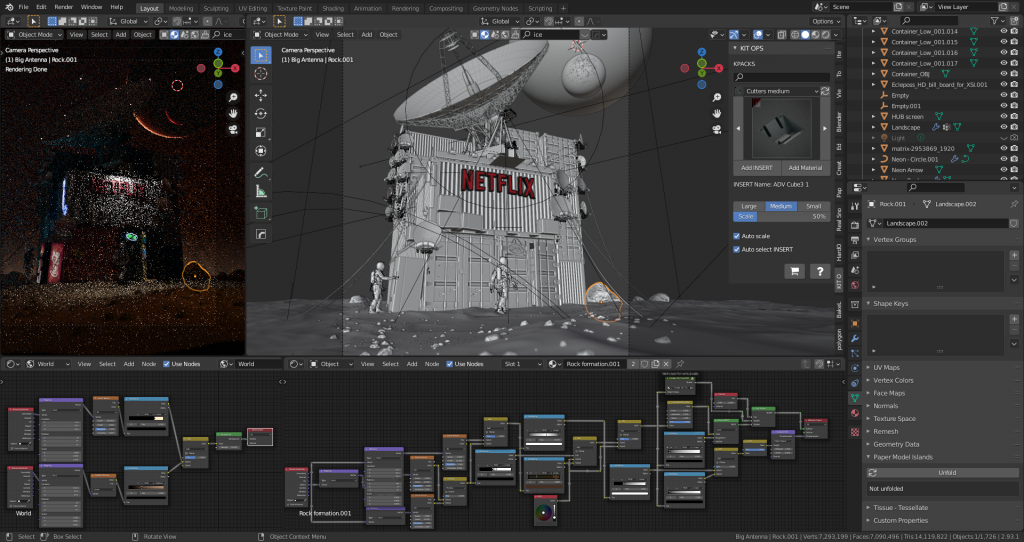Toggle camera view gizmo in center viewport
Image resolution: width=1024 pixels, height=542 pixels.
pos(717,129)
